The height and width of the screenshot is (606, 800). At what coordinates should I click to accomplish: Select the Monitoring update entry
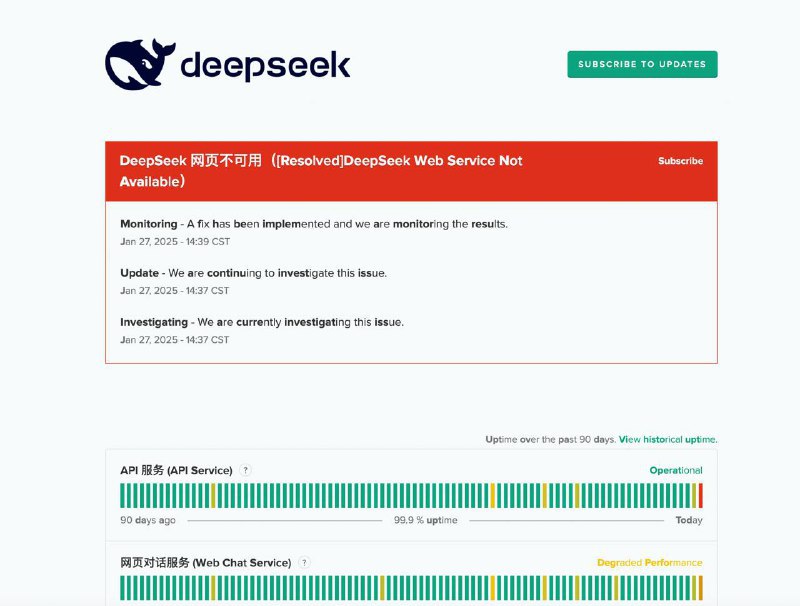315,224
